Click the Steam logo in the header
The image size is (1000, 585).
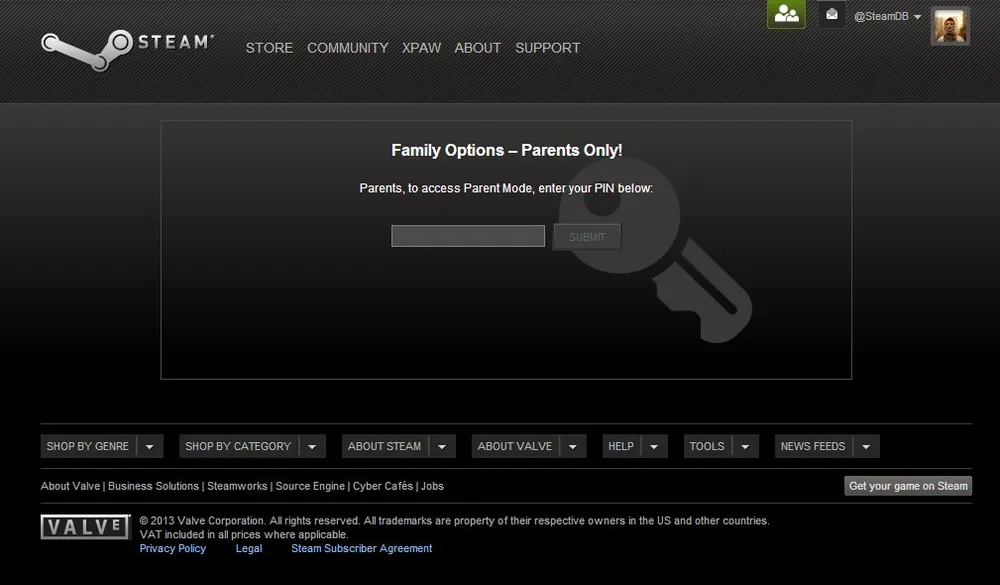coord(128,50)
